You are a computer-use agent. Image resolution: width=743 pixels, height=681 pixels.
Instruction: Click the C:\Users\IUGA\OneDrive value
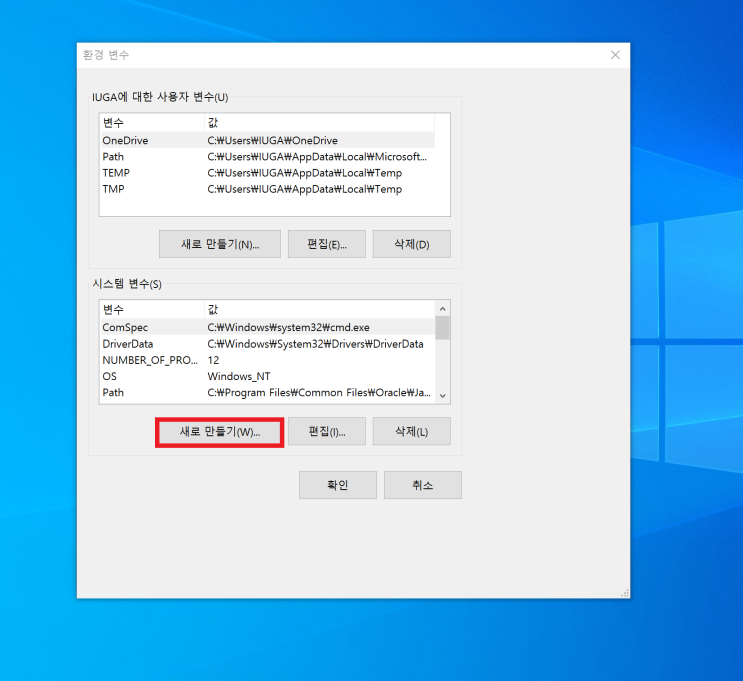272,140
